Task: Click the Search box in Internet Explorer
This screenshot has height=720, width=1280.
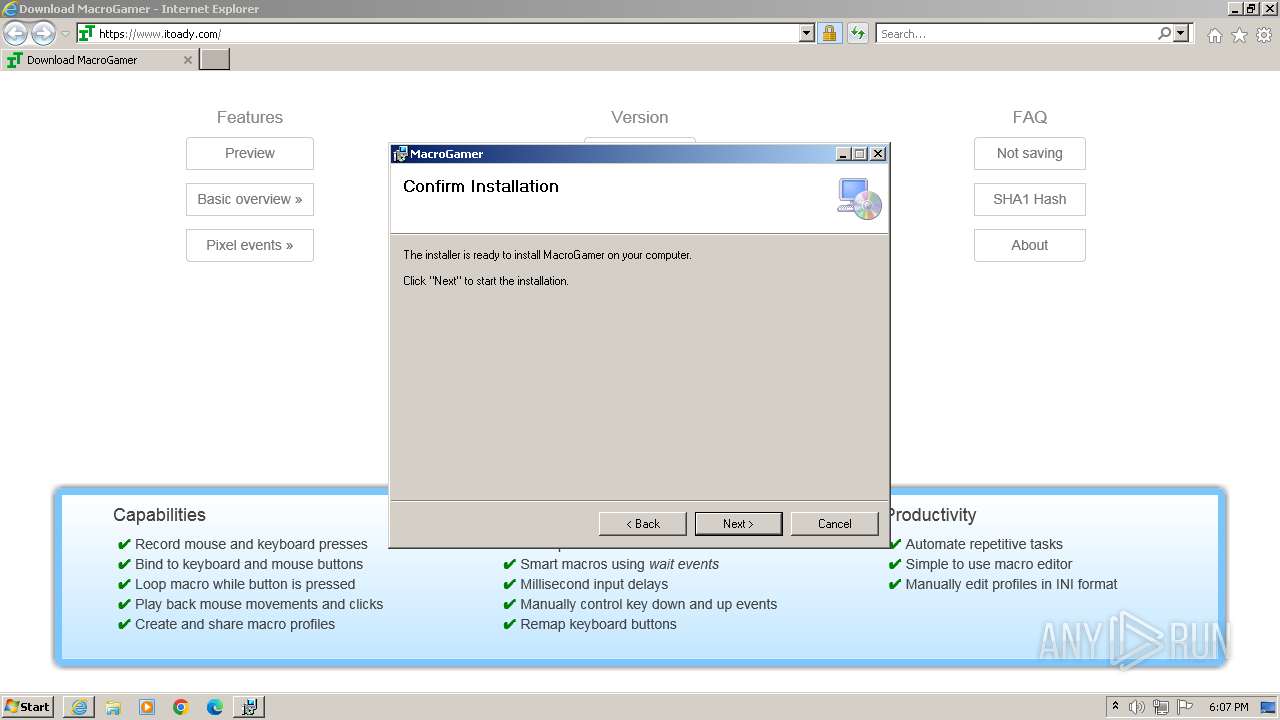Action: click(x=1016, y=34)
